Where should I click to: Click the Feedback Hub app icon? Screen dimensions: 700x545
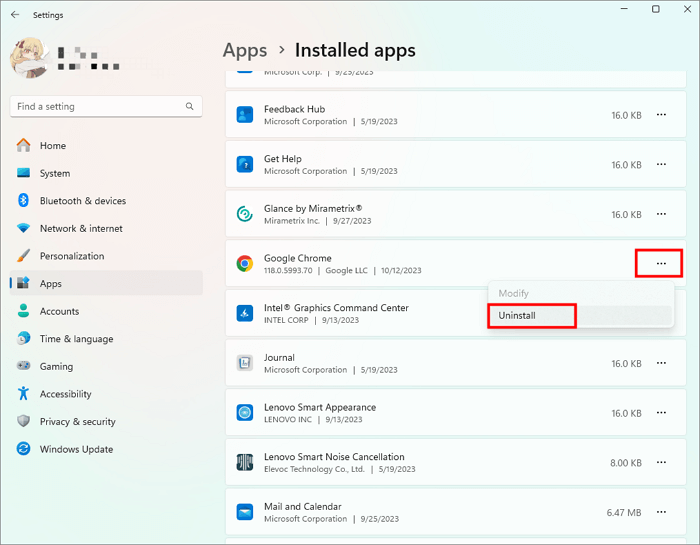(244, 115)
